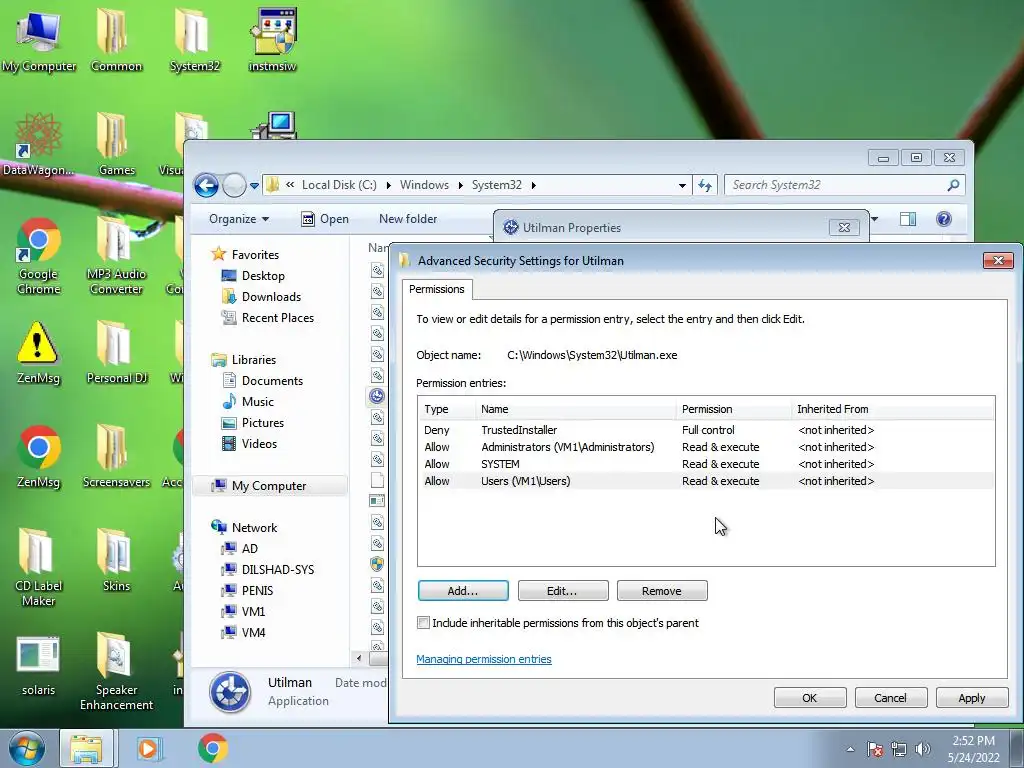The height and width of the screenshot is (768, 1024).
Task: Click the Permission column header
Action: coord(733,409)
